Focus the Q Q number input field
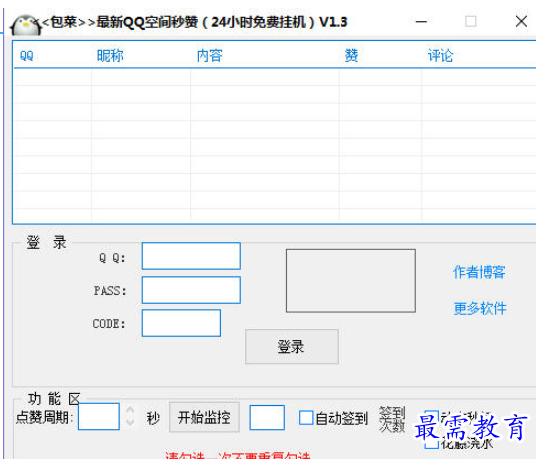The image size is (536, 459). pos(191,256)
